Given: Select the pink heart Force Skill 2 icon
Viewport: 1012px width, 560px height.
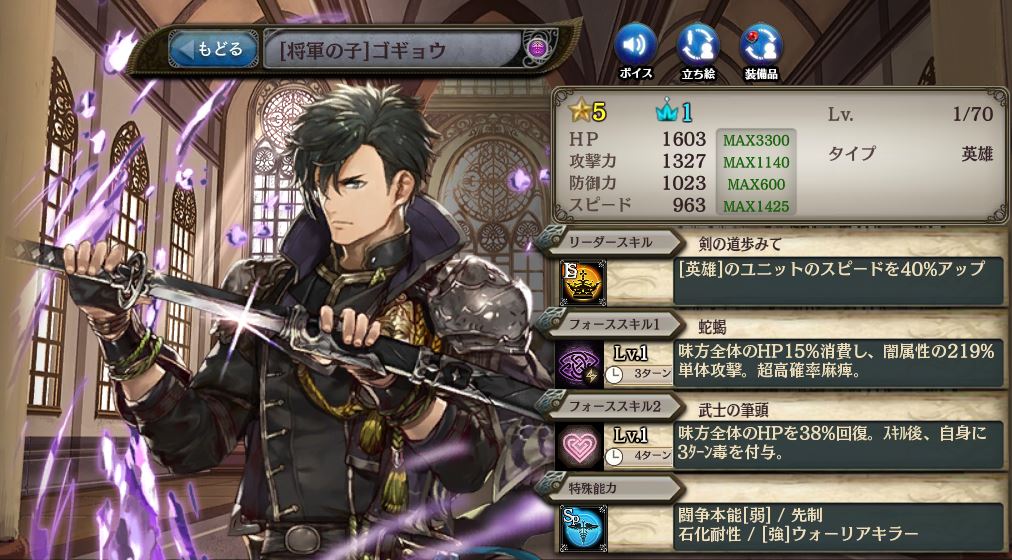Looking at the screenshot, I should (x=580, y=446).
